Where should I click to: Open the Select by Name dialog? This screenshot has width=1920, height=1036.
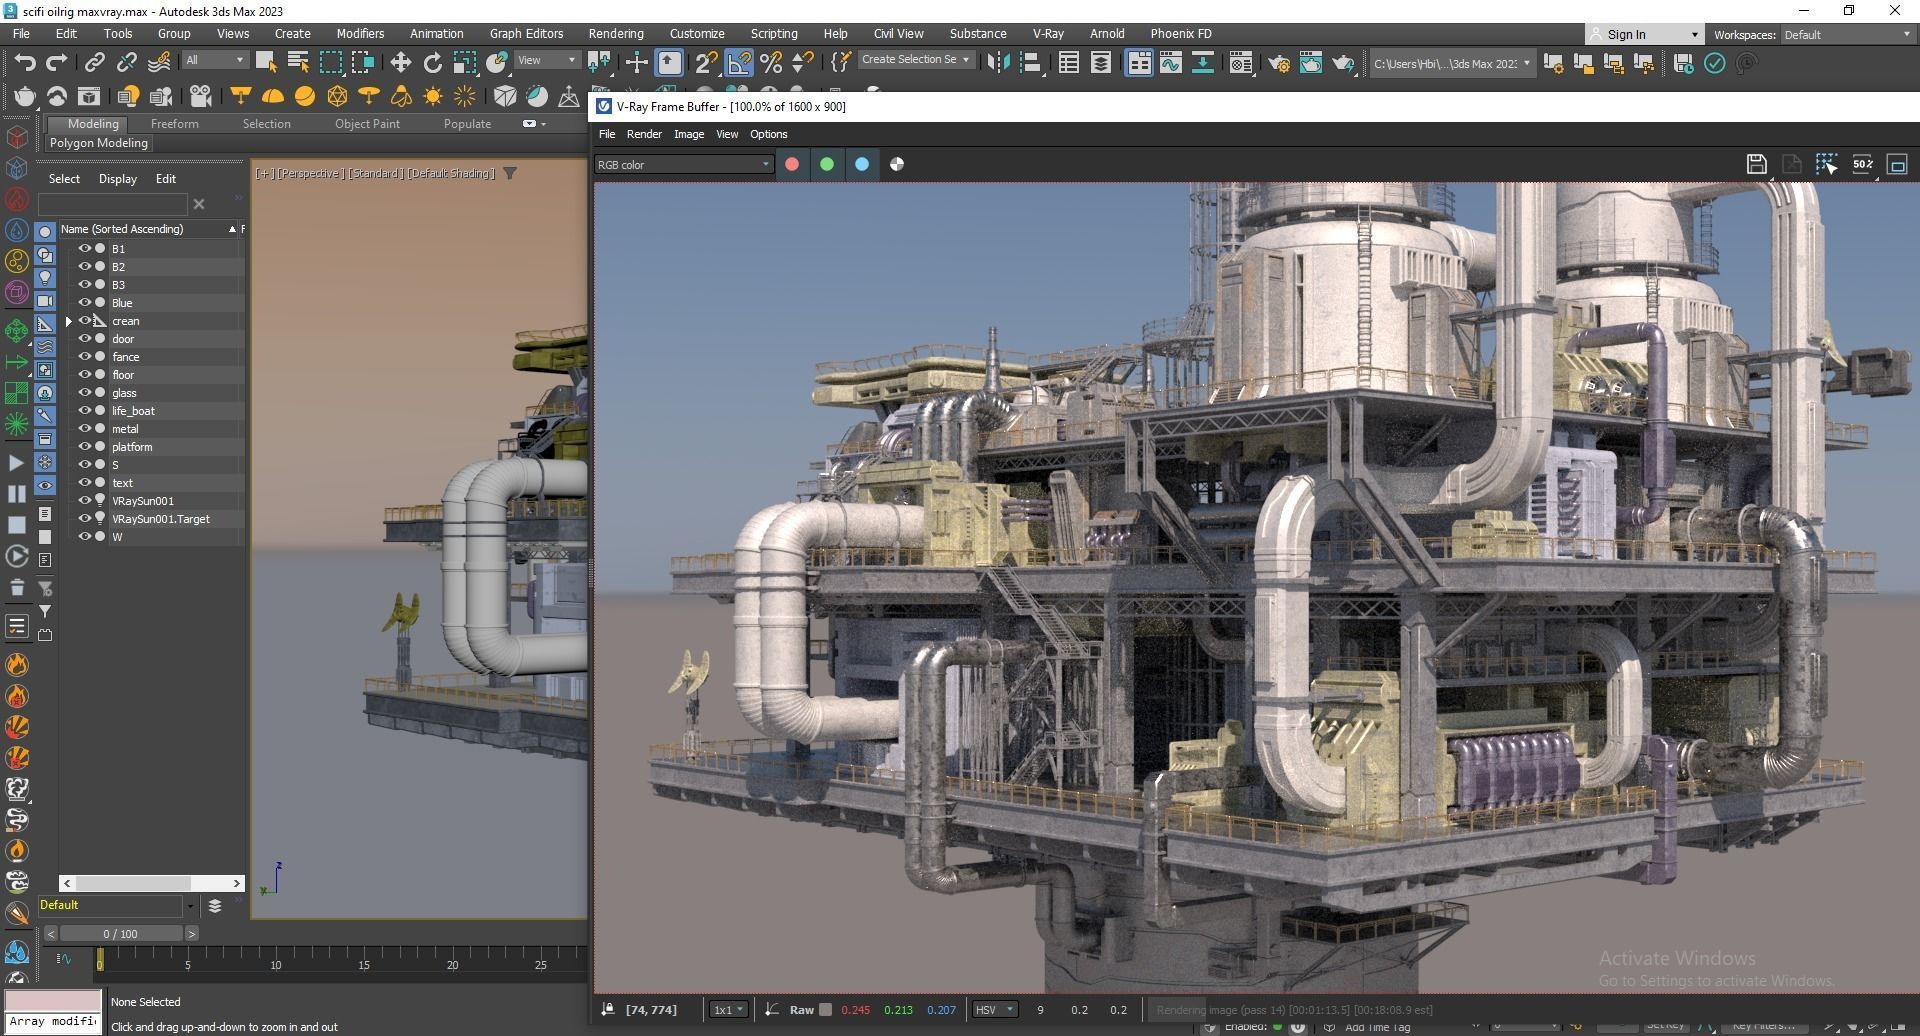(x=298, y=62)
